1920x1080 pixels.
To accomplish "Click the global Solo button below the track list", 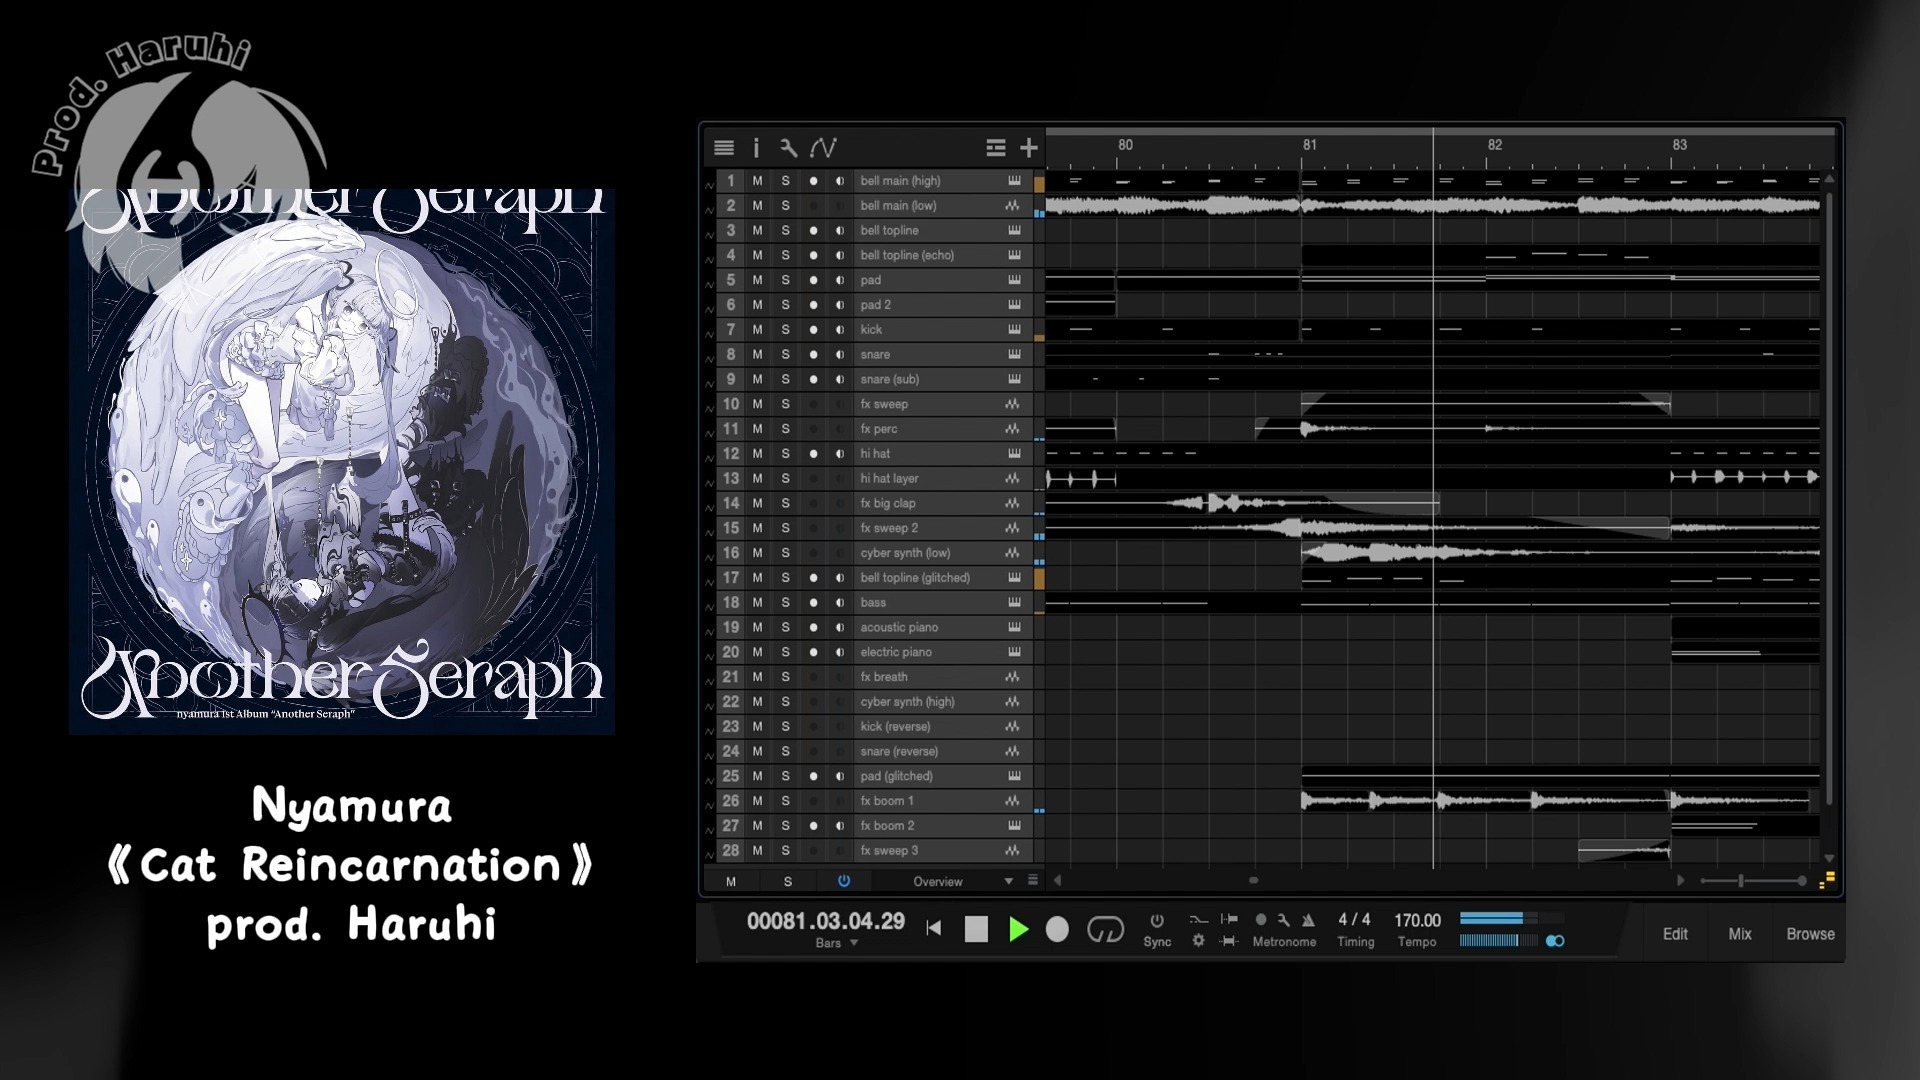I will coord(788,881).
